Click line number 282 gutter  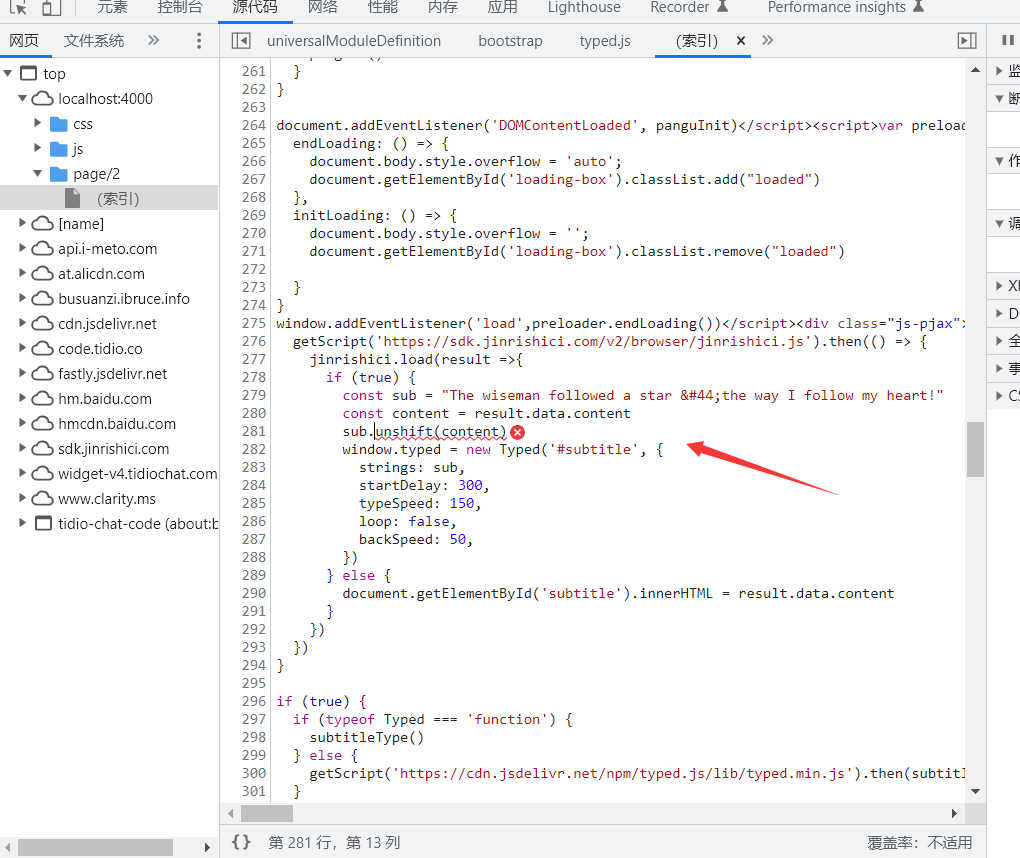[x=254, y=449]
